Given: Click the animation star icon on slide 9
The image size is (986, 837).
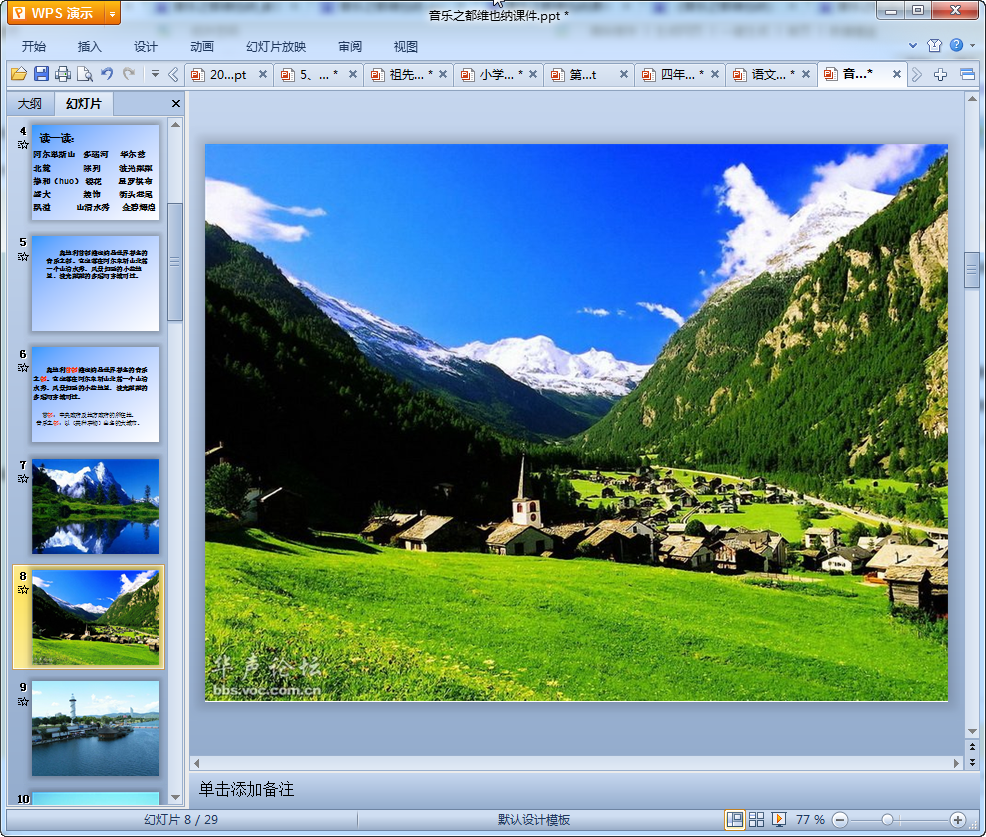Looking at the screenshot, I should tap(23, 701).
